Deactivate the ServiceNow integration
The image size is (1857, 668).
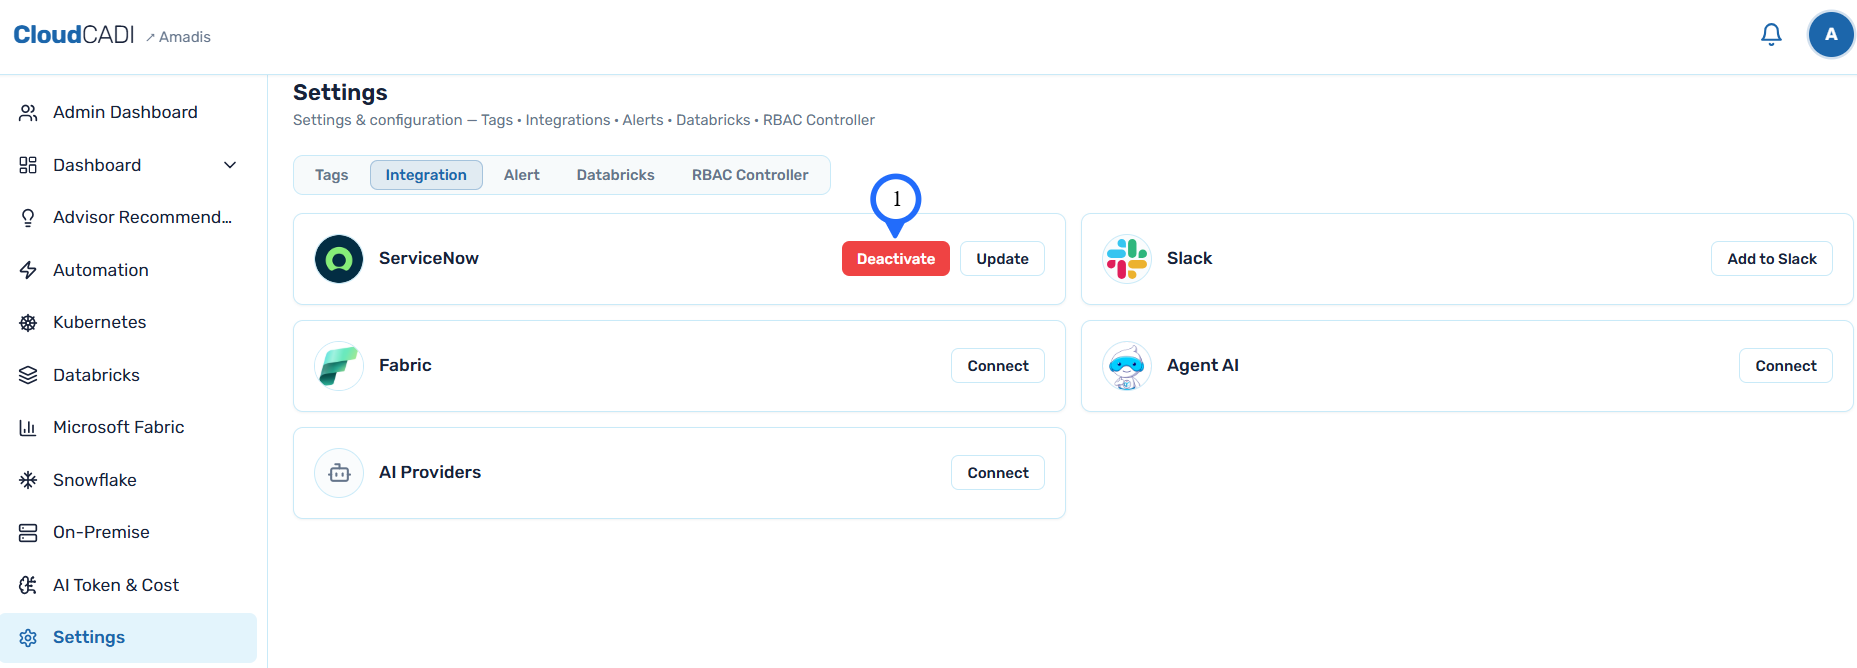(896, 259)
